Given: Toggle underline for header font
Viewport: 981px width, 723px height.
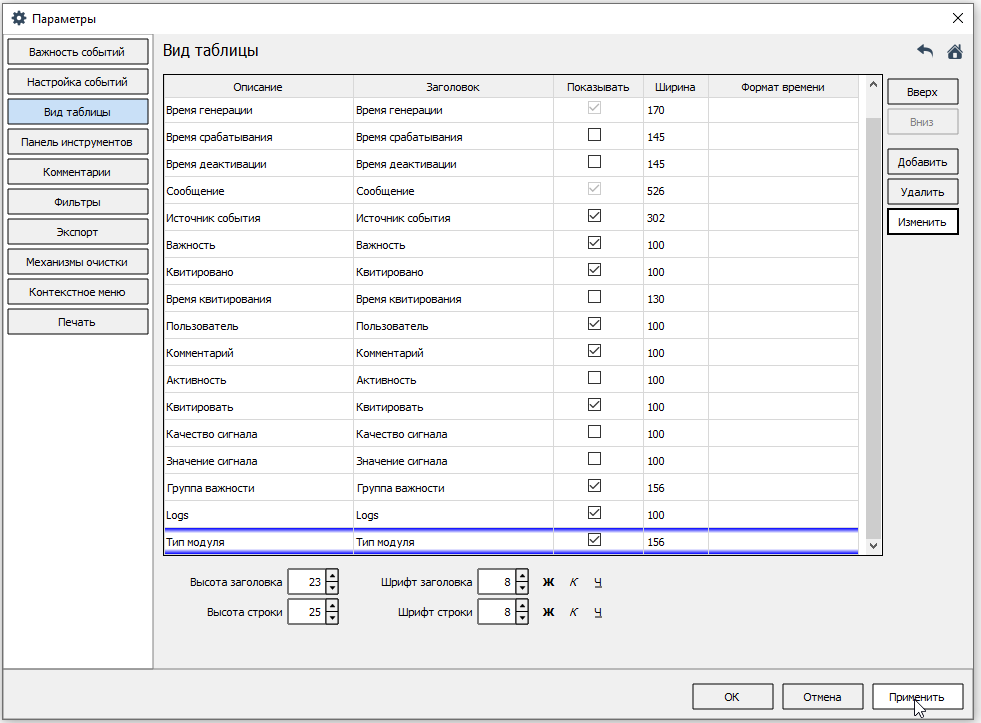Looking at the screenshot, I should 598,582.
